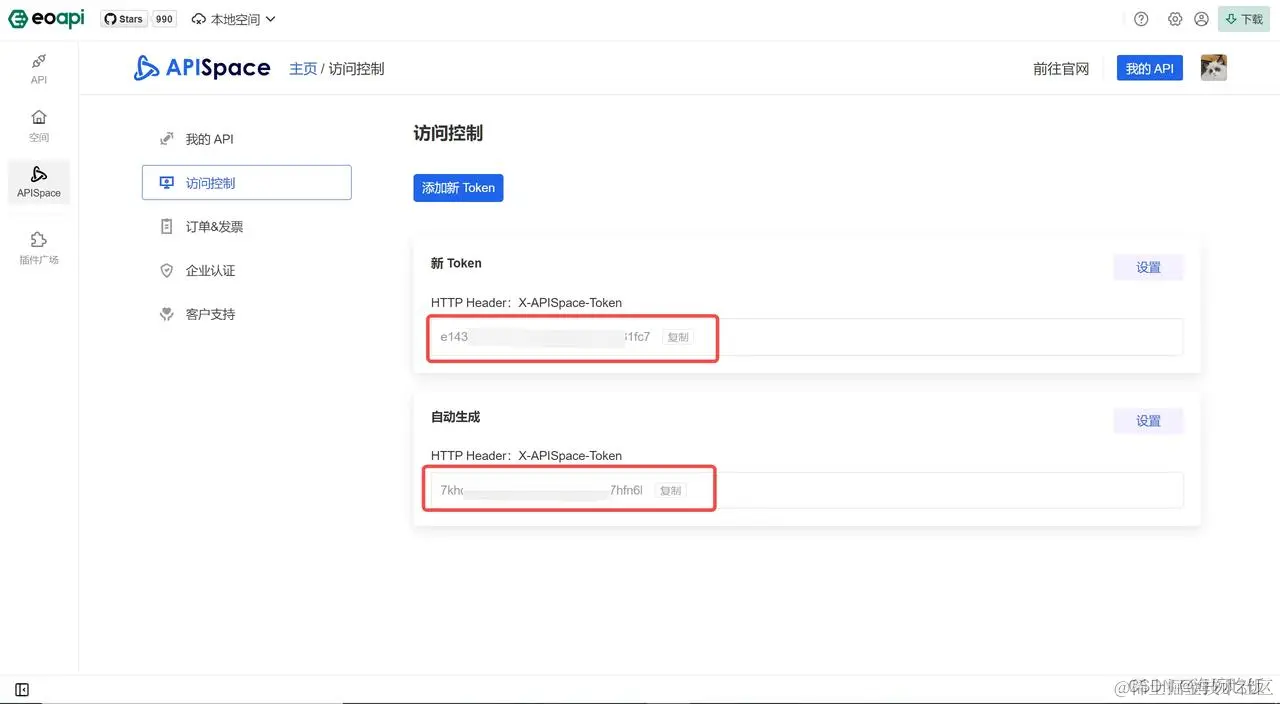The width and height of the screenshot is (1280, 704).
Task: Click the 下载 download button
Action: 1243,19
